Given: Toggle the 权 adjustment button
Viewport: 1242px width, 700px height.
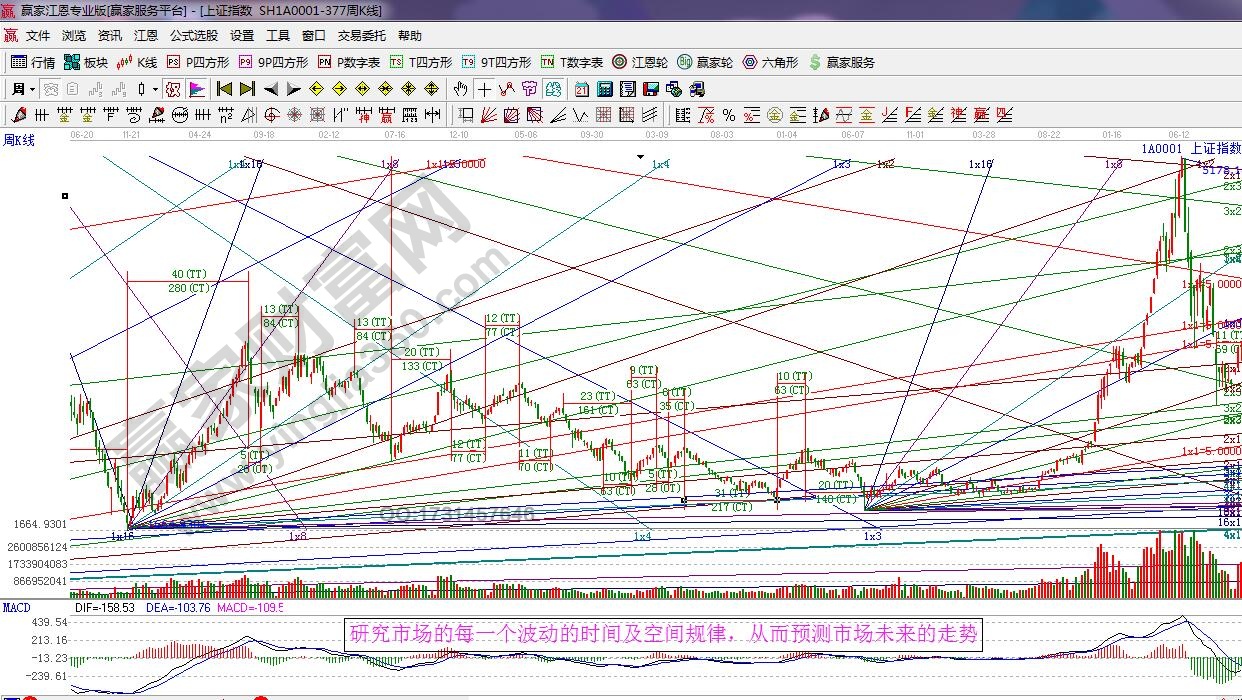Looking at the screenshot, I should [x=173, y=89].
